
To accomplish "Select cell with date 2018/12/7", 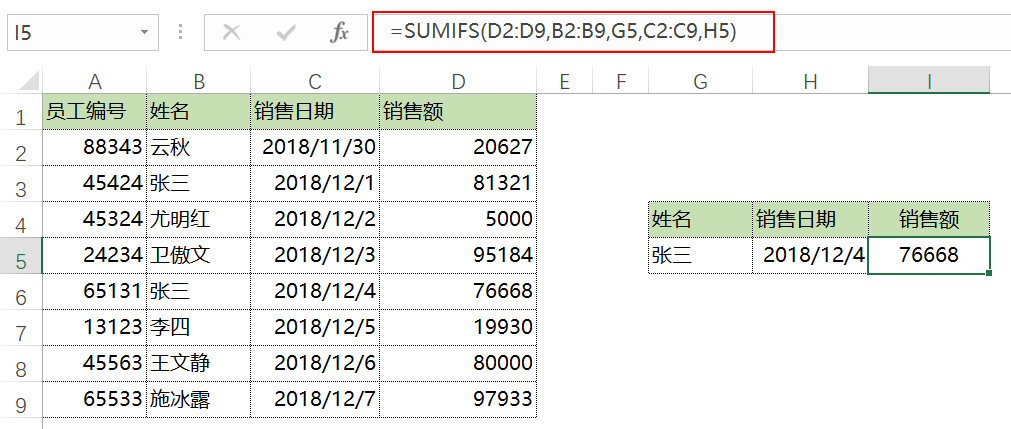I will pos(315,401).
